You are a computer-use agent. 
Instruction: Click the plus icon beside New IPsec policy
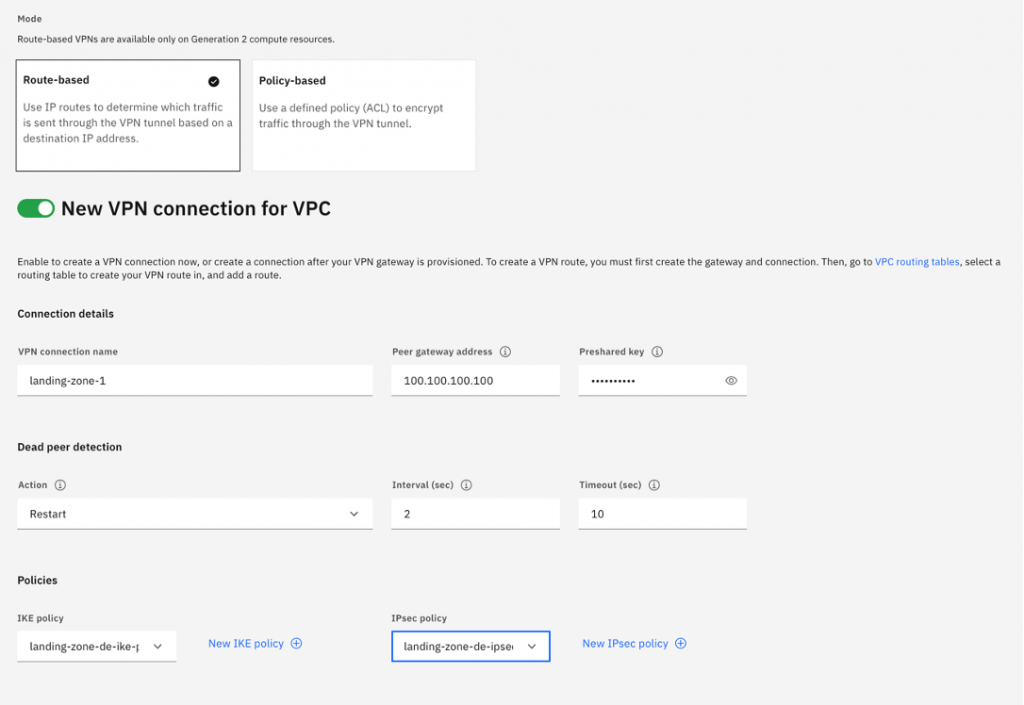click(681, 643)
